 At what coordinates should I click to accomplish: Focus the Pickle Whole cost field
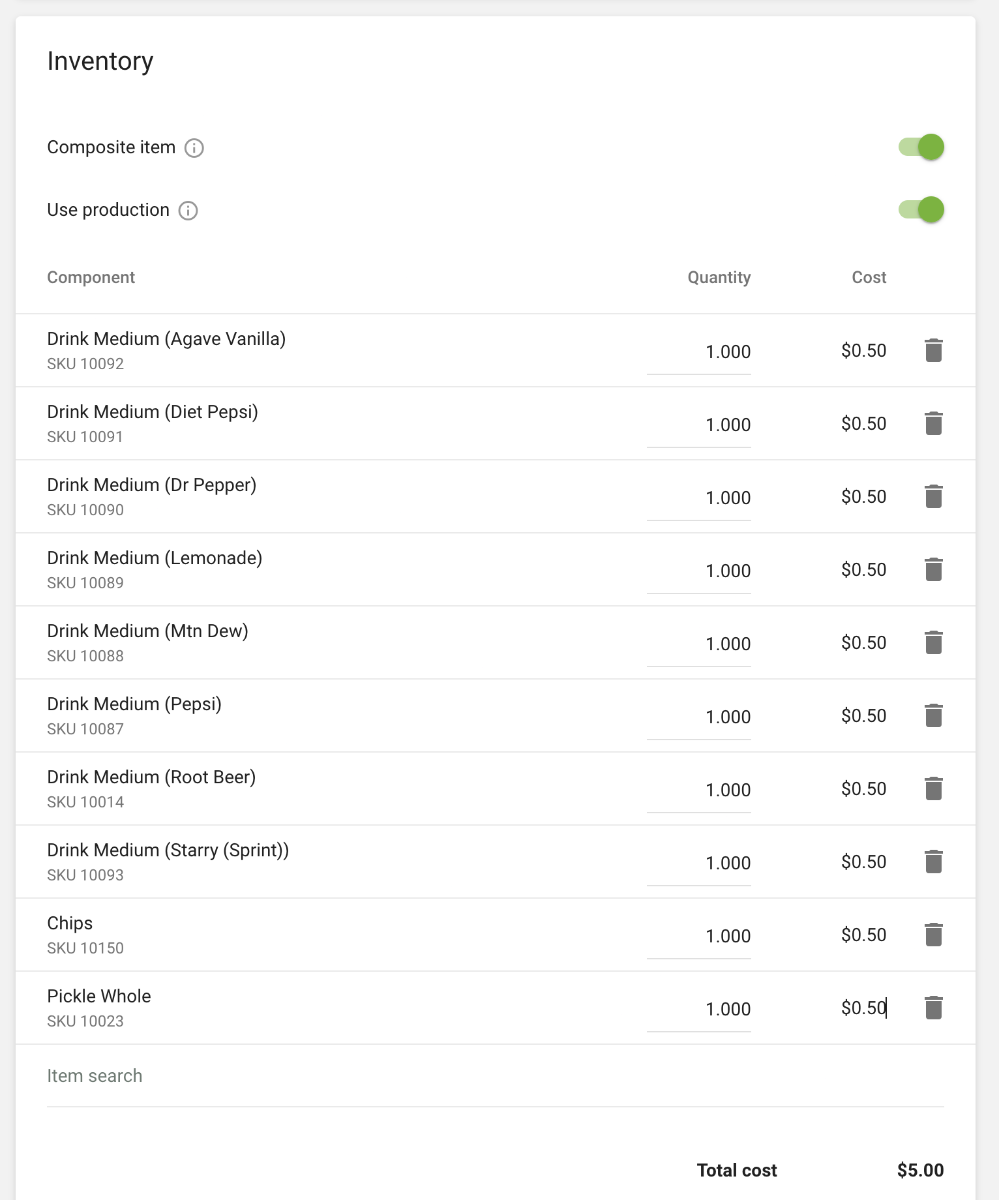point(864,1008)
